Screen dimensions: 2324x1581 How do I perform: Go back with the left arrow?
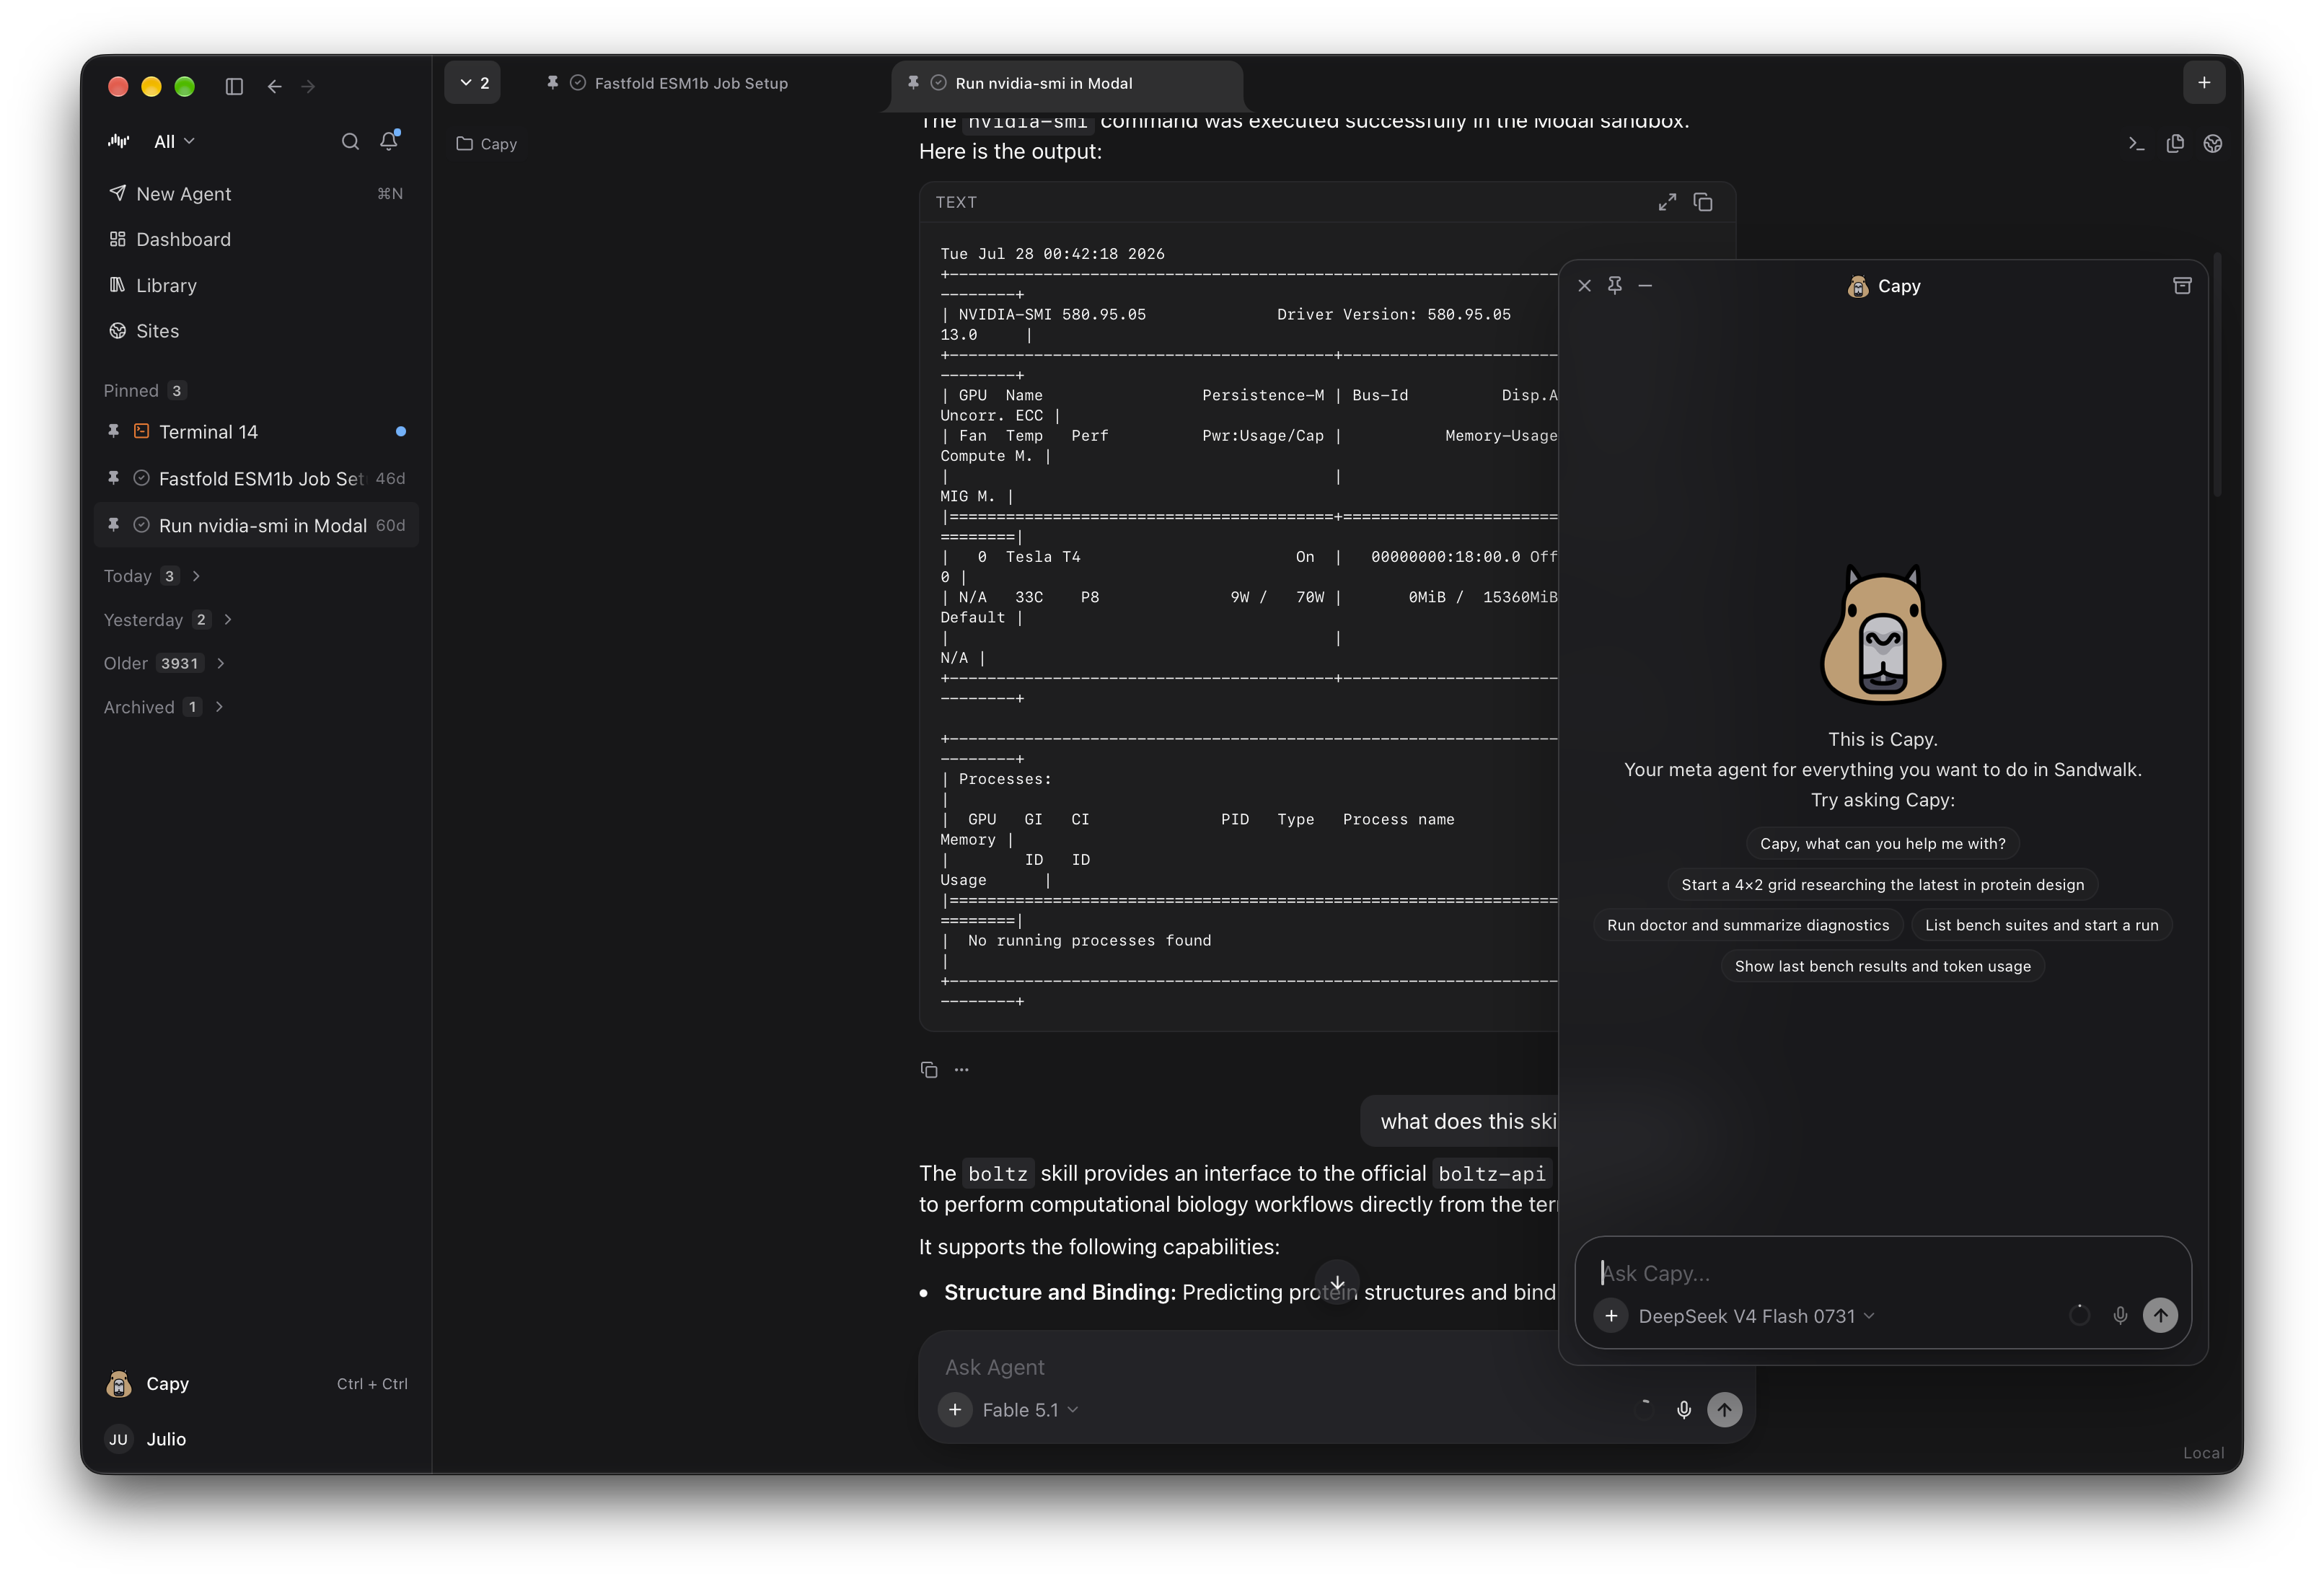[274, 86]
